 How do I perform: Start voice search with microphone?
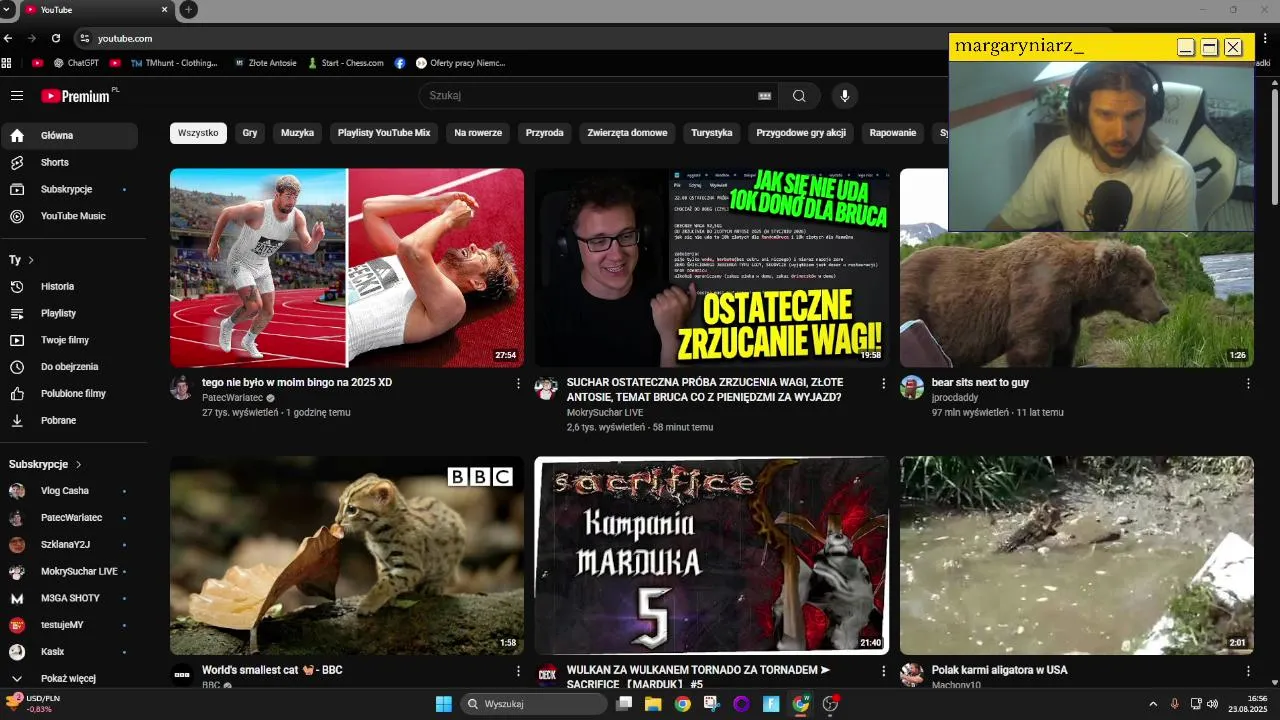tap(845, 96)
